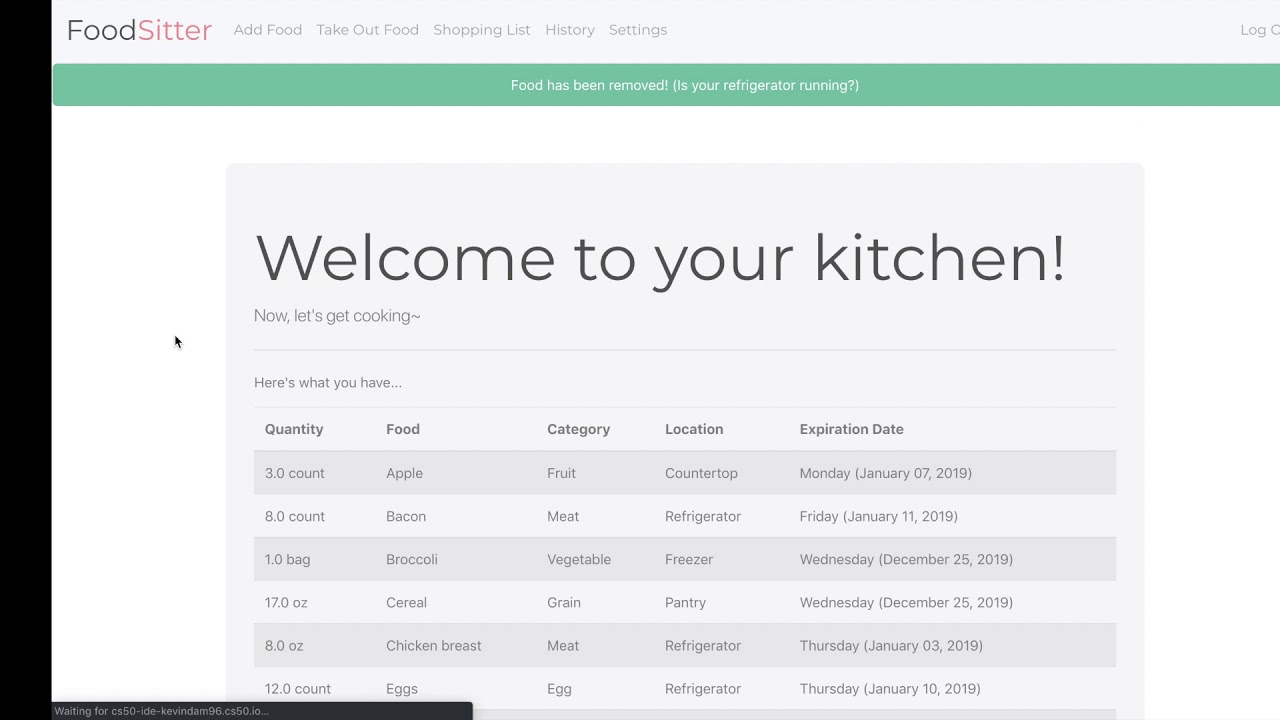
Task: View the History page
Action: pos(570,30)
